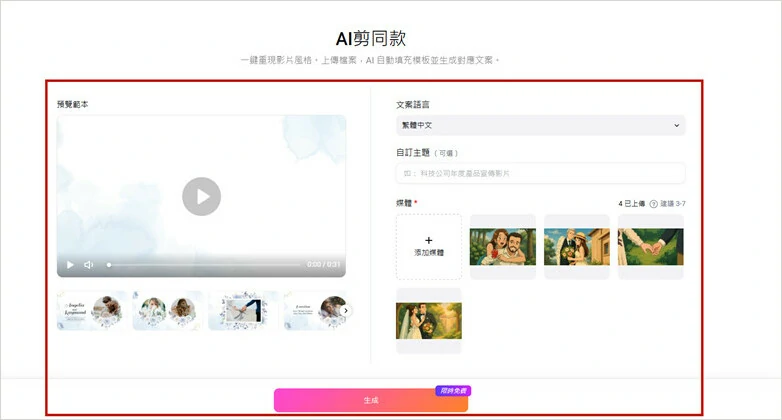
Task: Select second template scene with two circular photos
Action: (x=168, y=310)
